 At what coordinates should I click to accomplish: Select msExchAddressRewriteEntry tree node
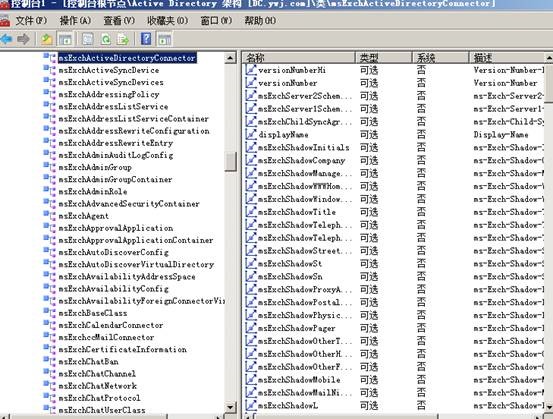coord(116,143)
